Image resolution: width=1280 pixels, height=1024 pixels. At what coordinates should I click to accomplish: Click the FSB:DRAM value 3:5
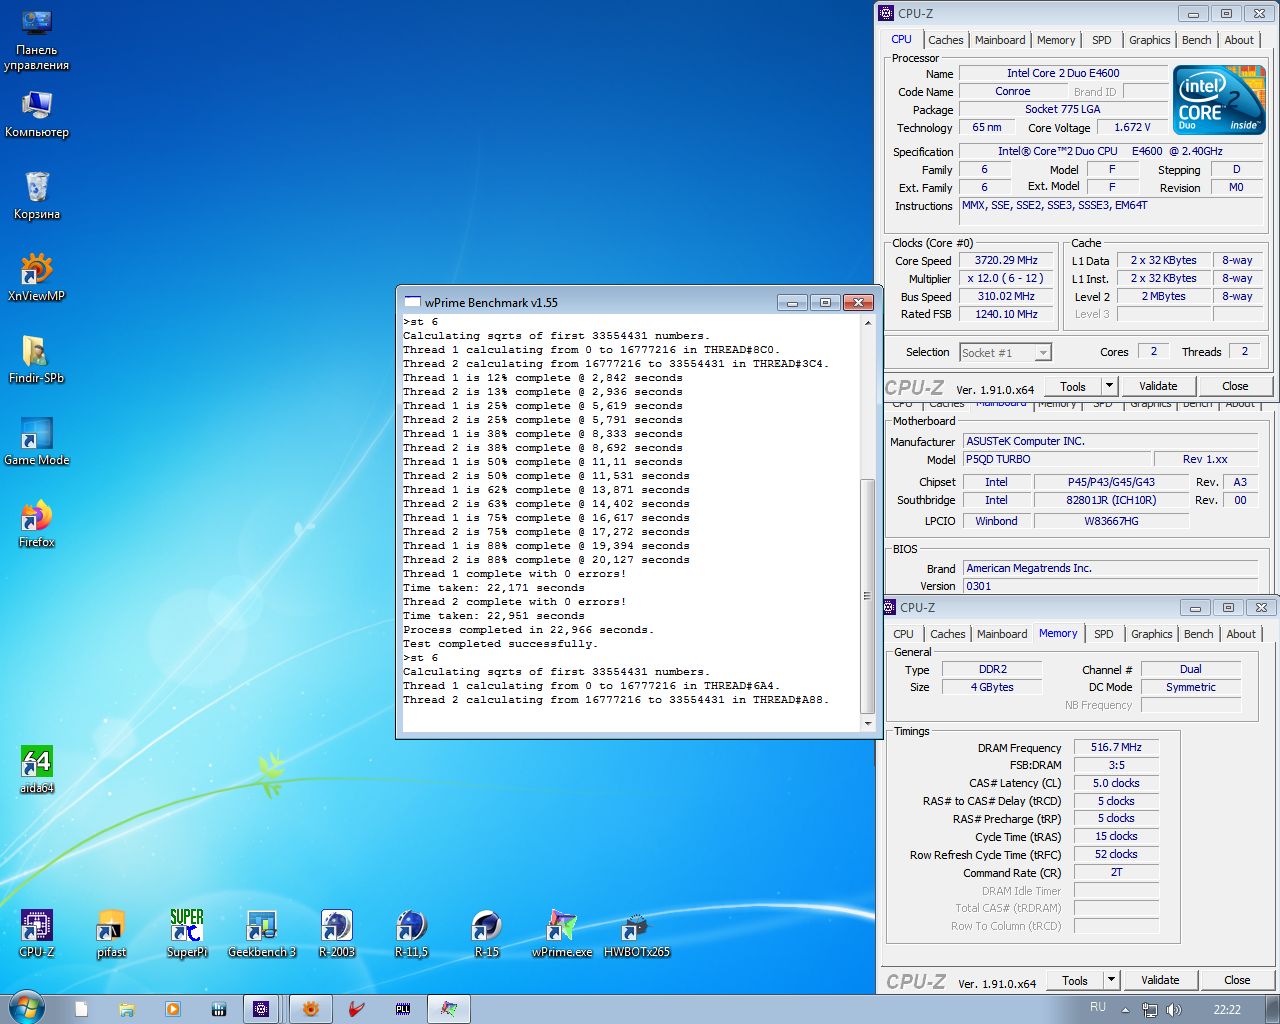coord(1116,765)
